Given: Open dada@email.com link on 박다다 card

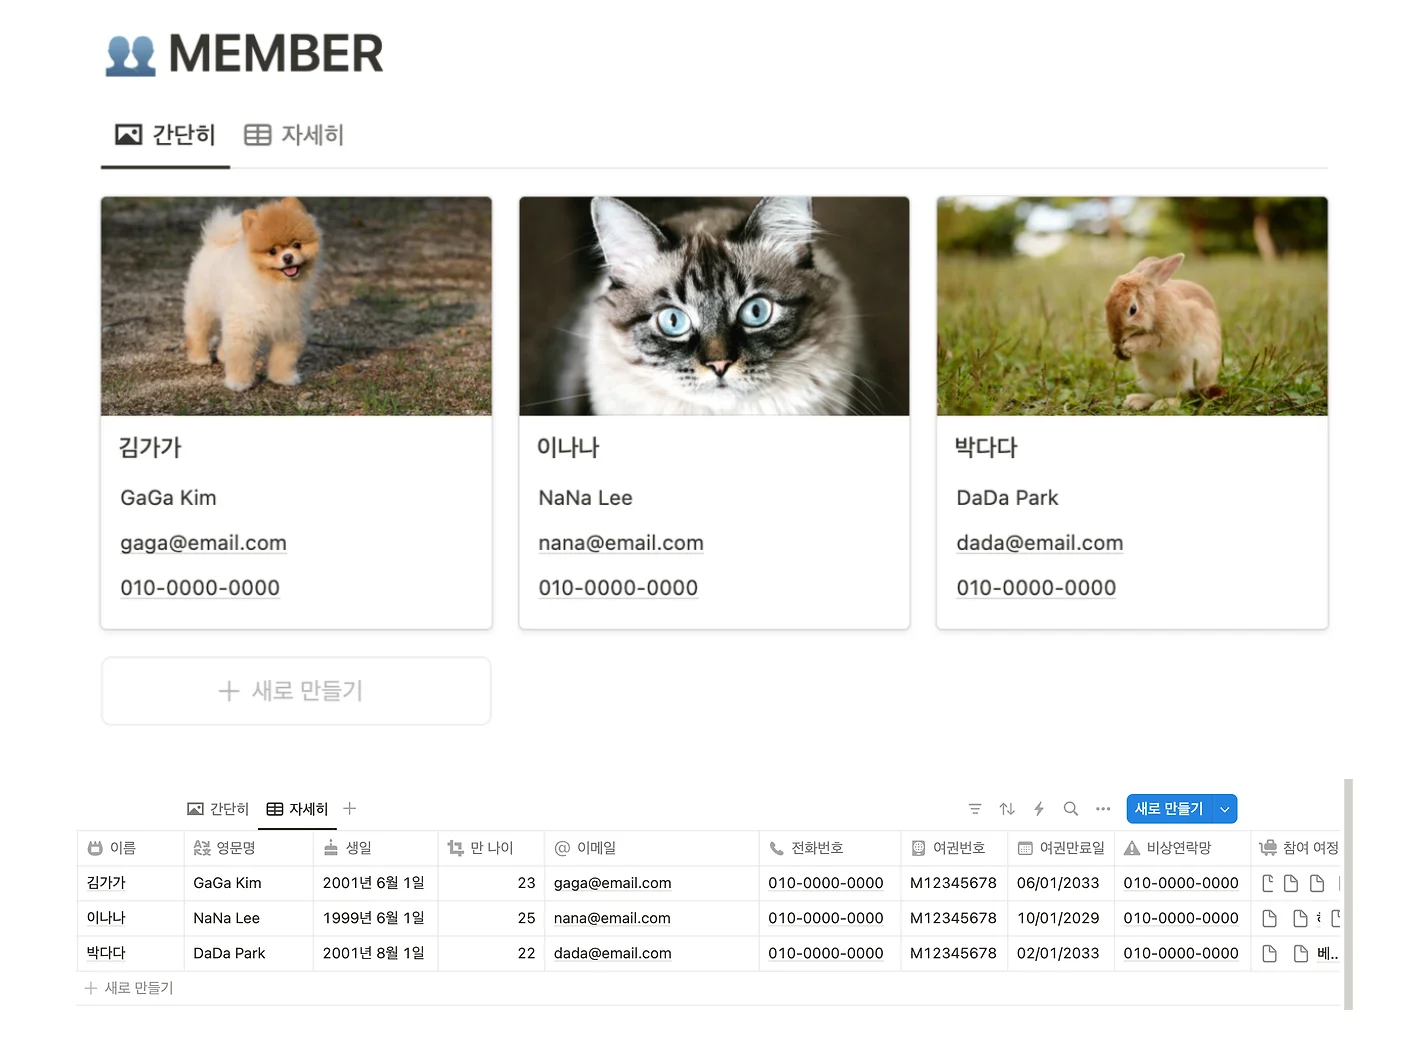Looking at the screenshot, I should 1039,543.
